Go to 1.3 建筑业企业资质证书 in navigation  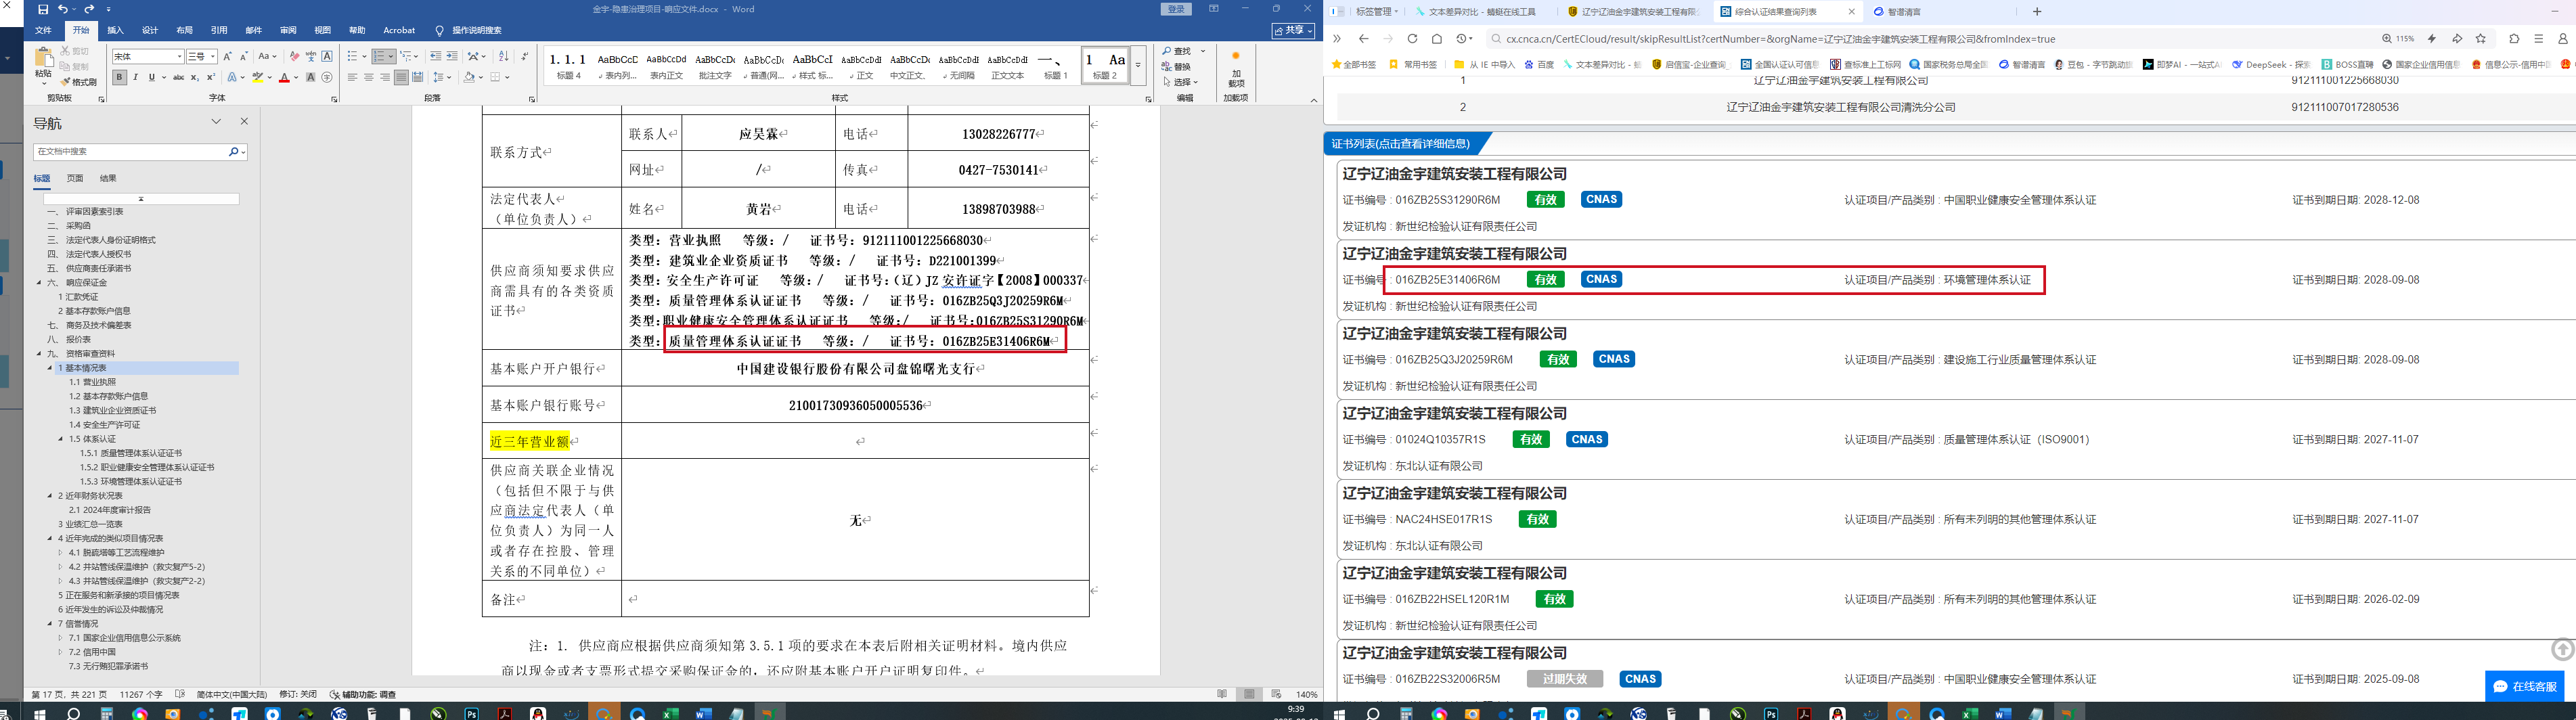(x=113, y=411)
